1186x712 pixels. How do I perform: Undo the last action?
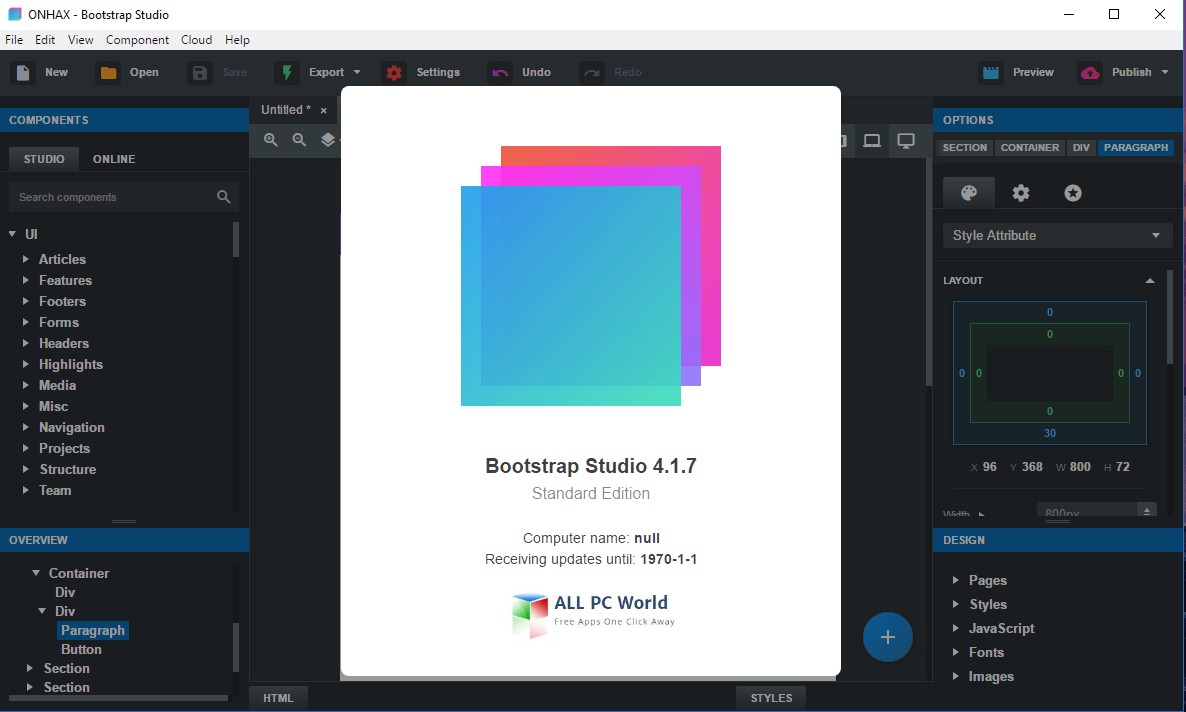[520, 73]
